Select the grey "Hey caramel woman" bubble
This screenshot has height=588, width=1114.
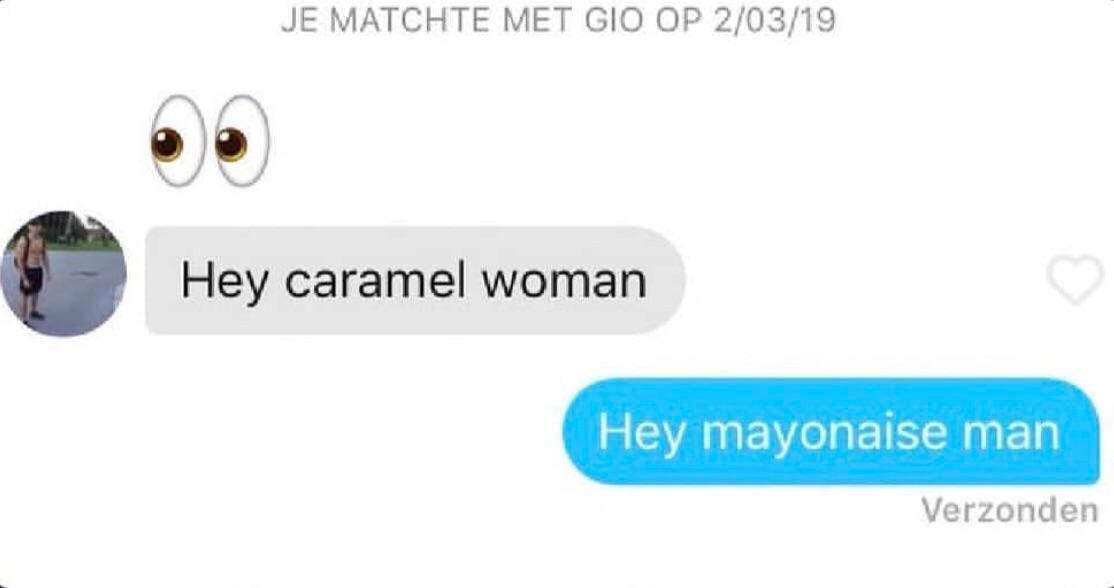click(x=415, y=281)
